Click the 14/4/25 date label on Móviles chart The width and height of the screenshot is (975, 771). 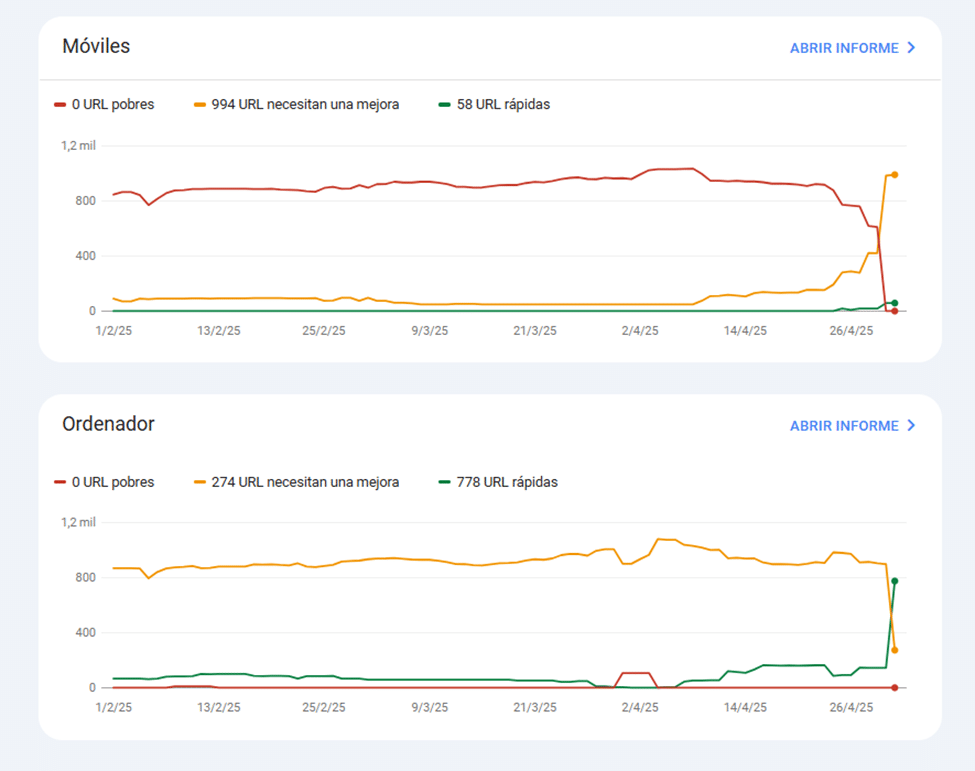[x=746, y=331]
